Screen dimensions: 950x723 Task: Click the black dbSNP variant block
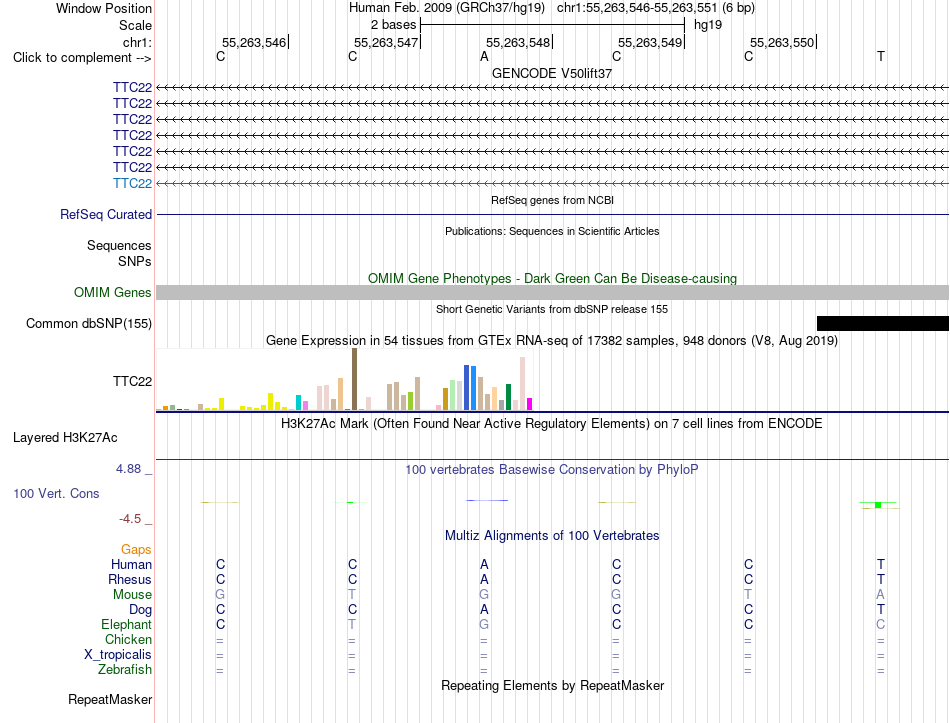coord(883,324)
